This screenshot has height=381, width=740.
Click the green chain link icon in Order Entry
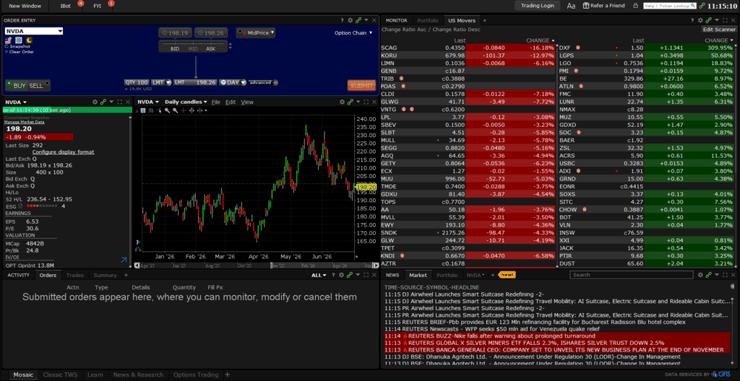358,20
